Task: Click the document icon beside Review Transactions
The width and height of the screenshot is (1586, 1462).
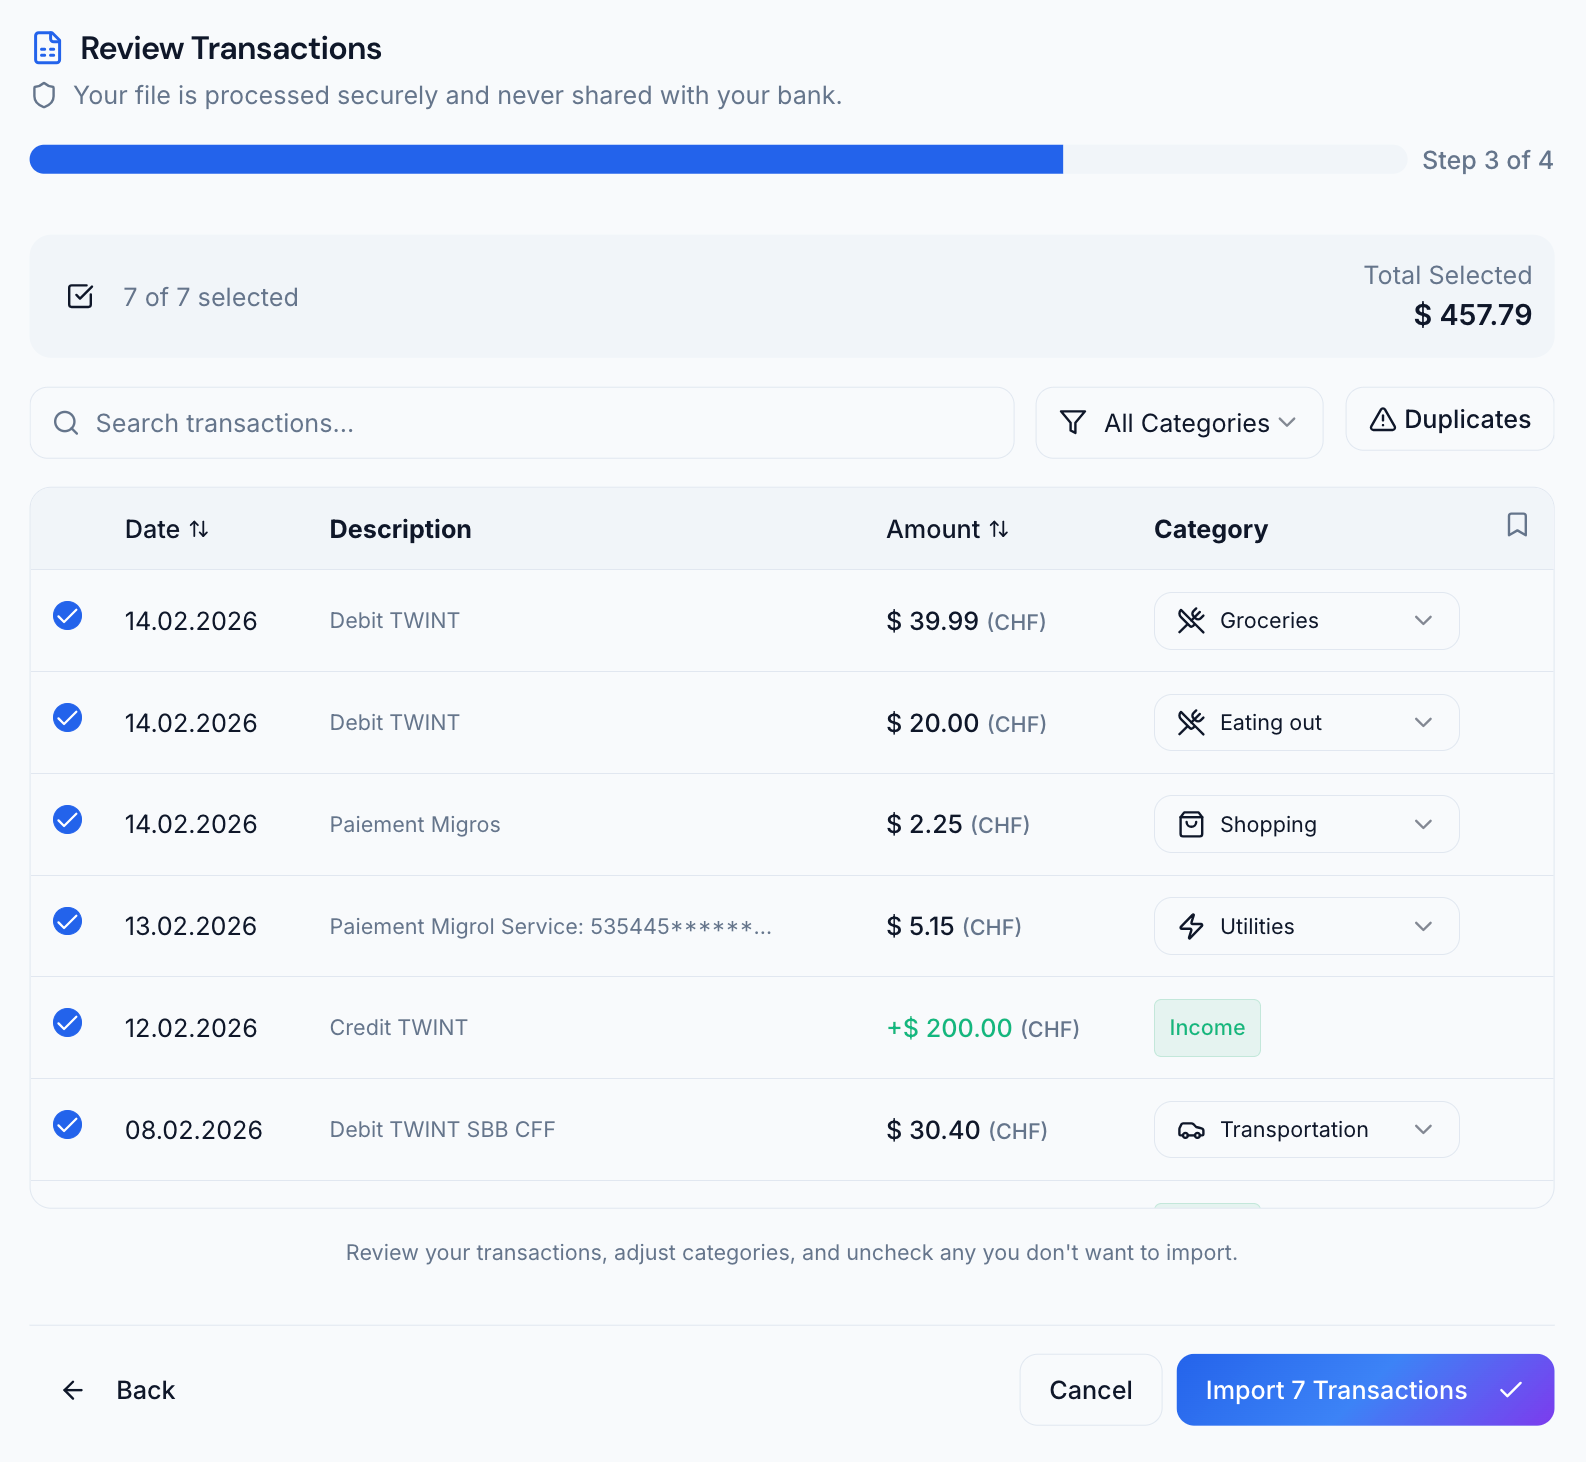Action: 48,48
